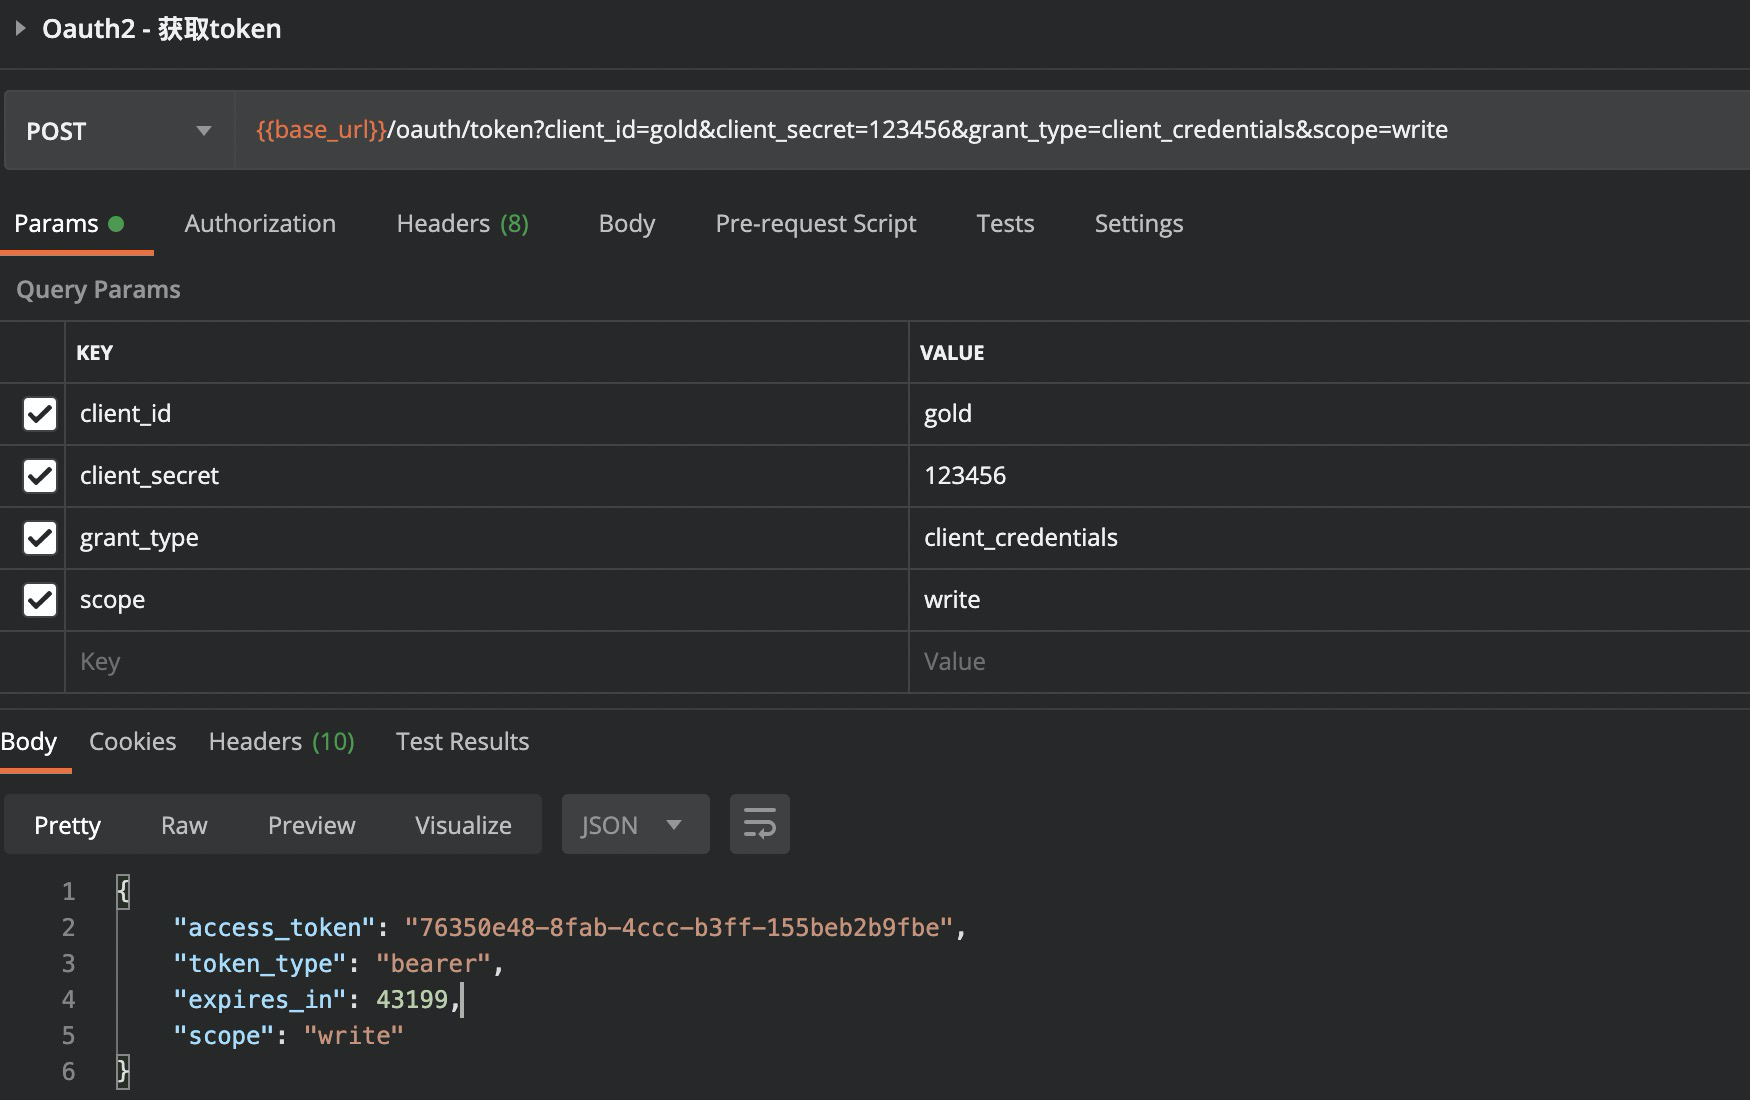Expand the Oauth2 request title triangle
The image size is (1750, 1100).
[20, 29]
